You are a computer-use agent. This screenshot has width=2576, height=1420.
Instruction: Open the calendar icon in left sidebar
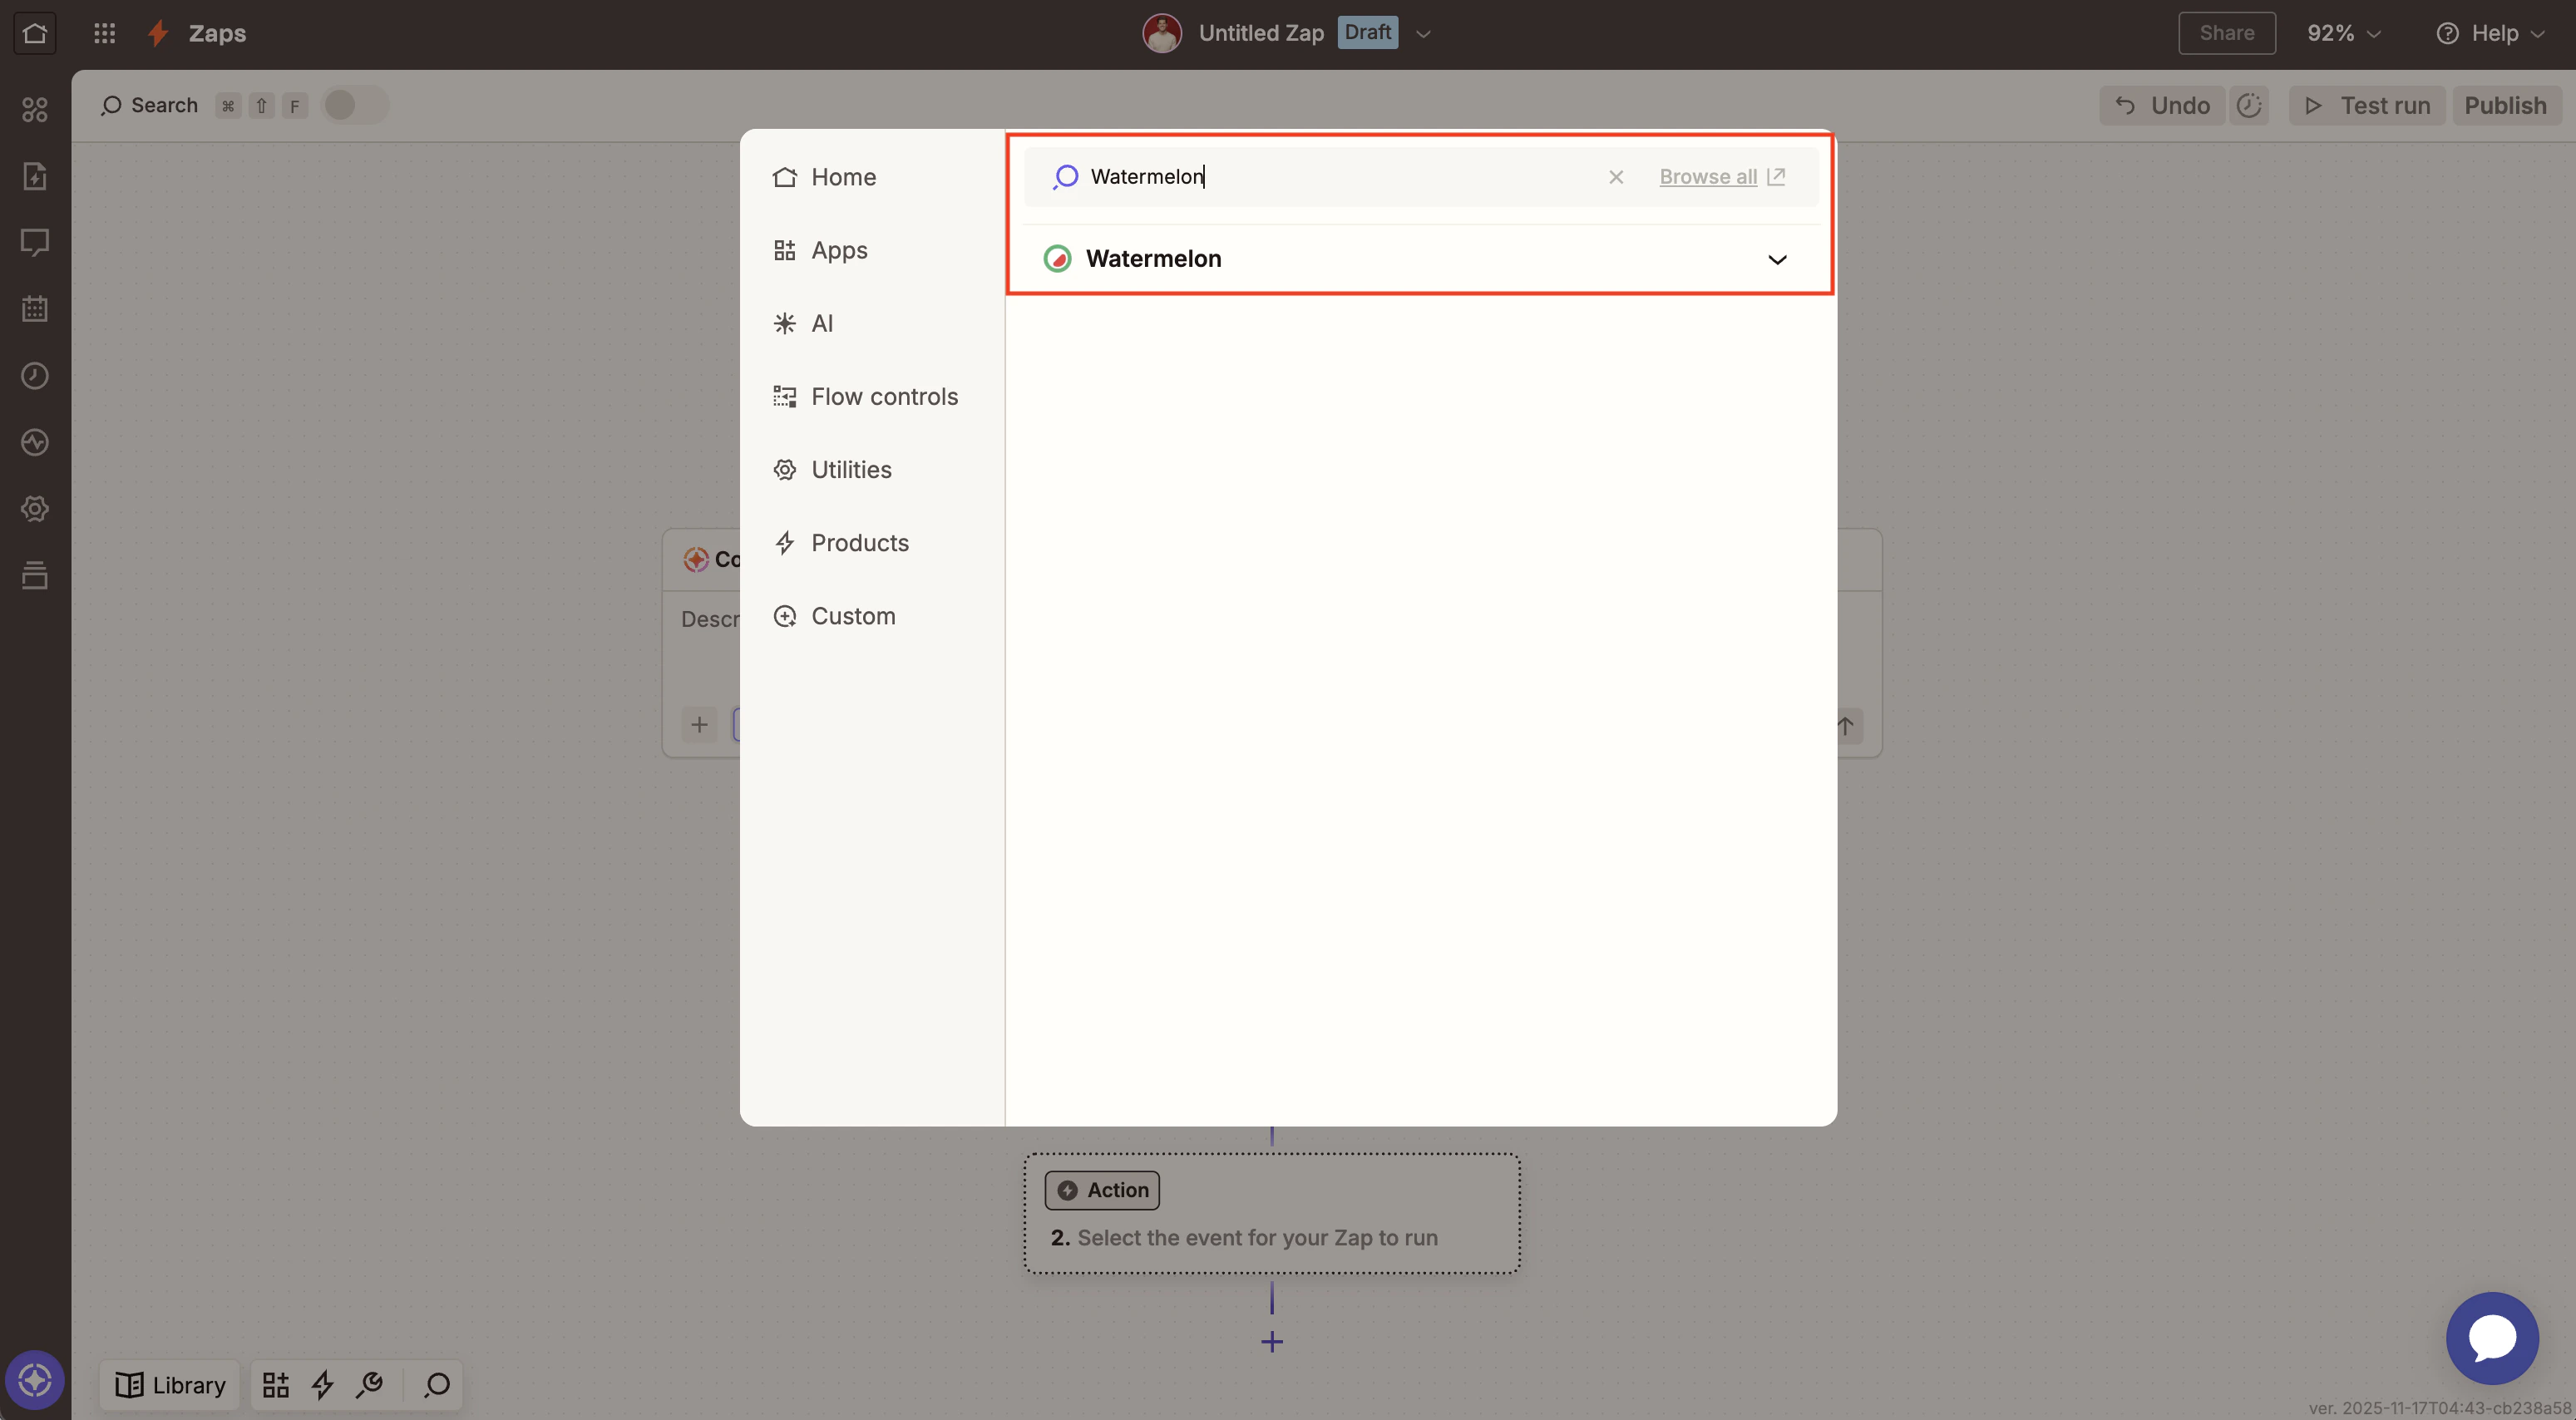[x=35, y=309]
